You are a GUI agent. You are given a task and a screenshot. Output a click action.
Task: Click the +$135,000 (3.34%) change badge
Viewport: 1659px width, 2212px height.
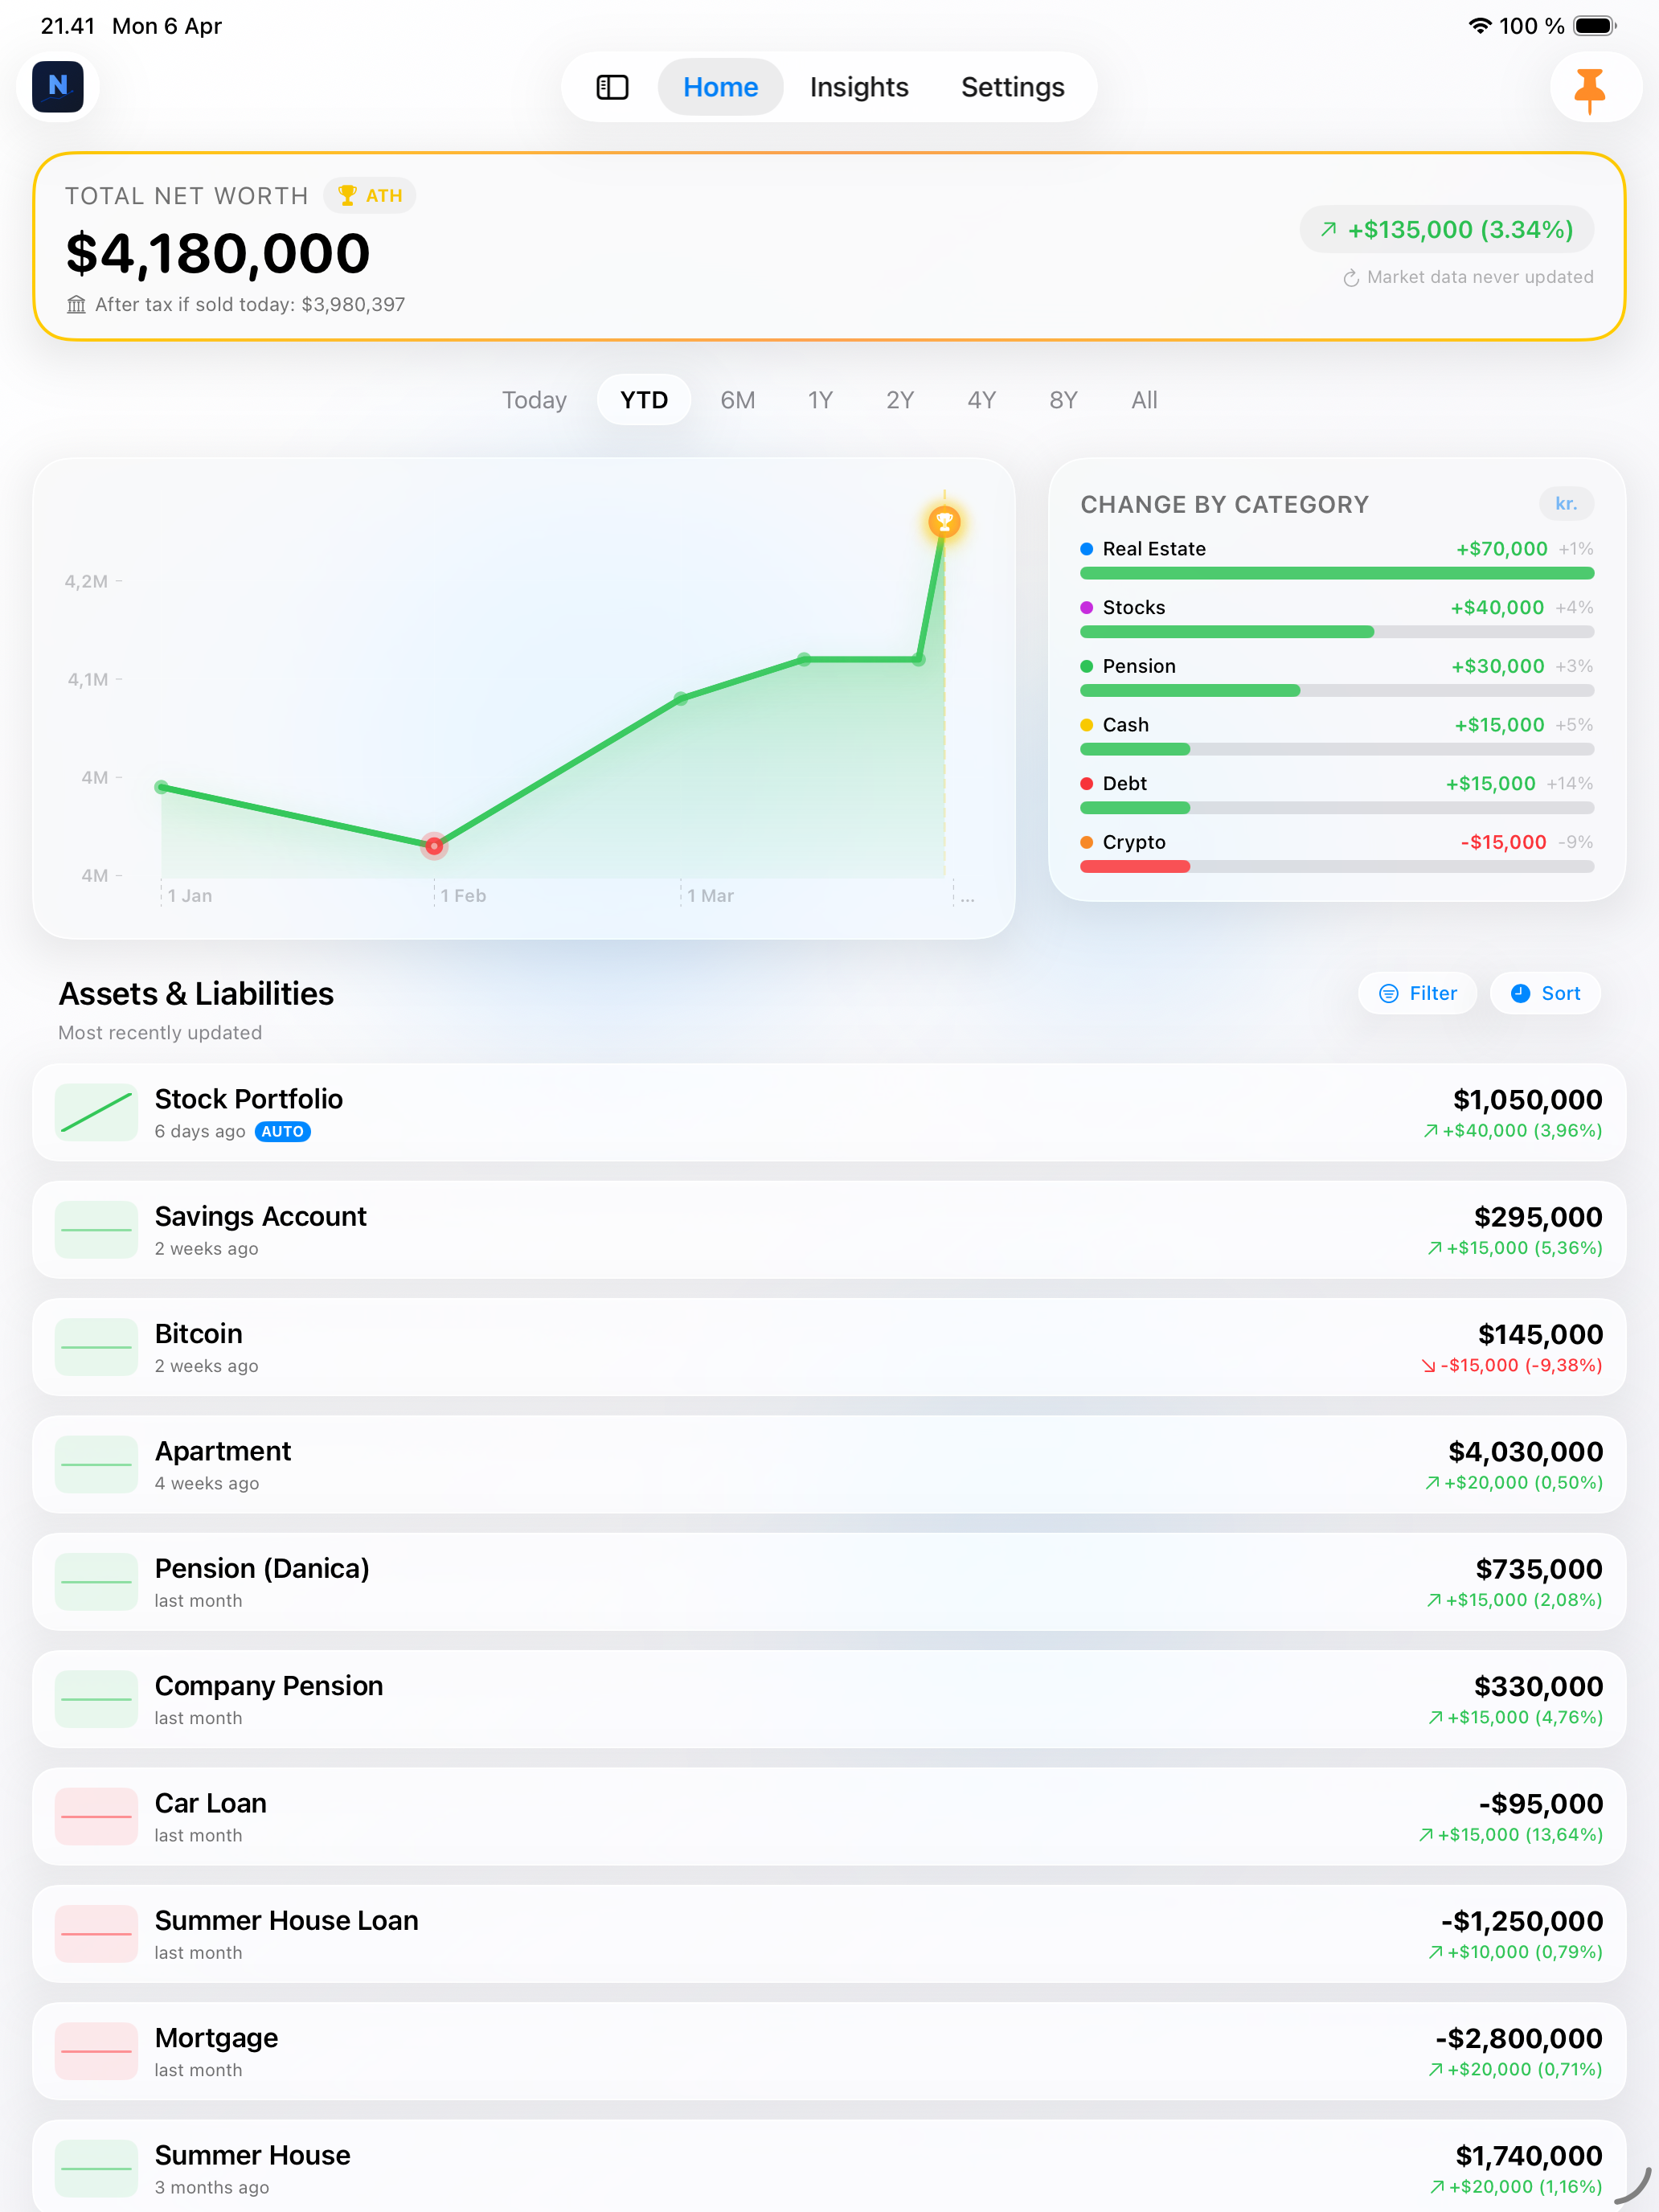click(1446, 230)
